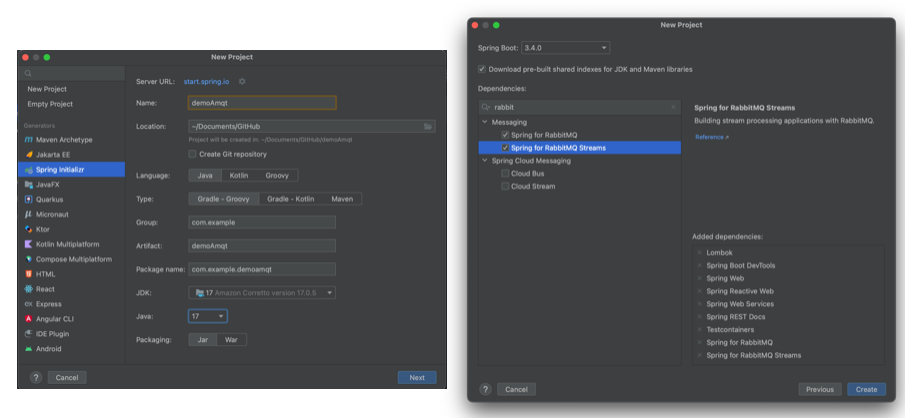Click Create to generate the project

(866, 389)
